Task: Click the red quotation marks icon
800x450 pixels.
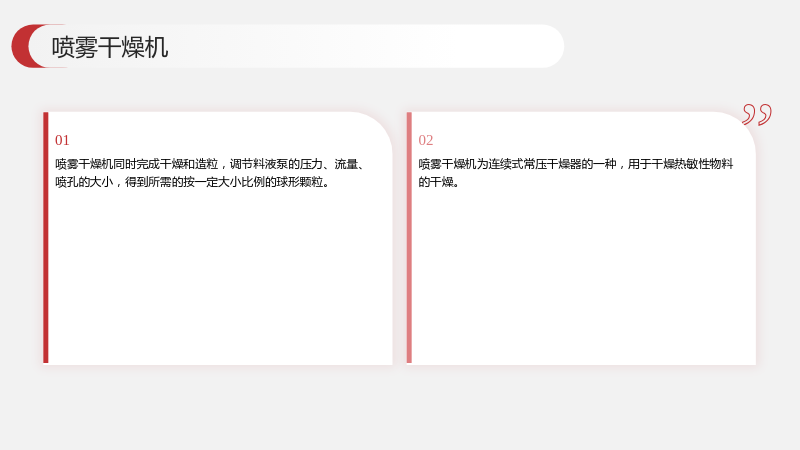Action: click(x=757, y=115)
